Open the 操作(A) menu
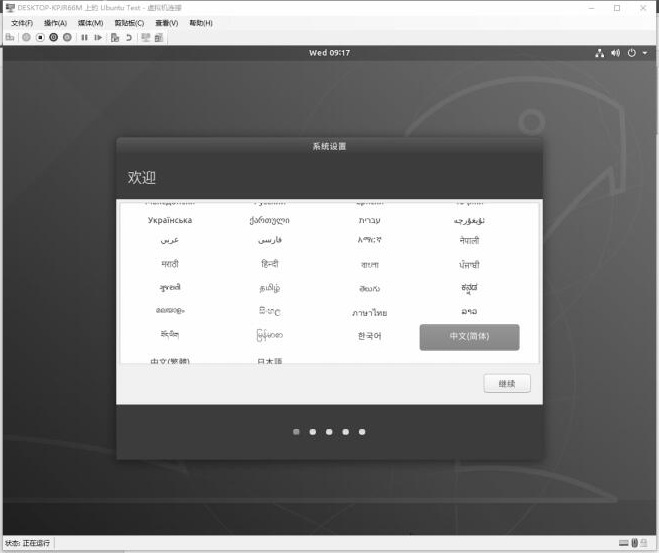Viewport: 659px width, 553px height. pos(55,22)
